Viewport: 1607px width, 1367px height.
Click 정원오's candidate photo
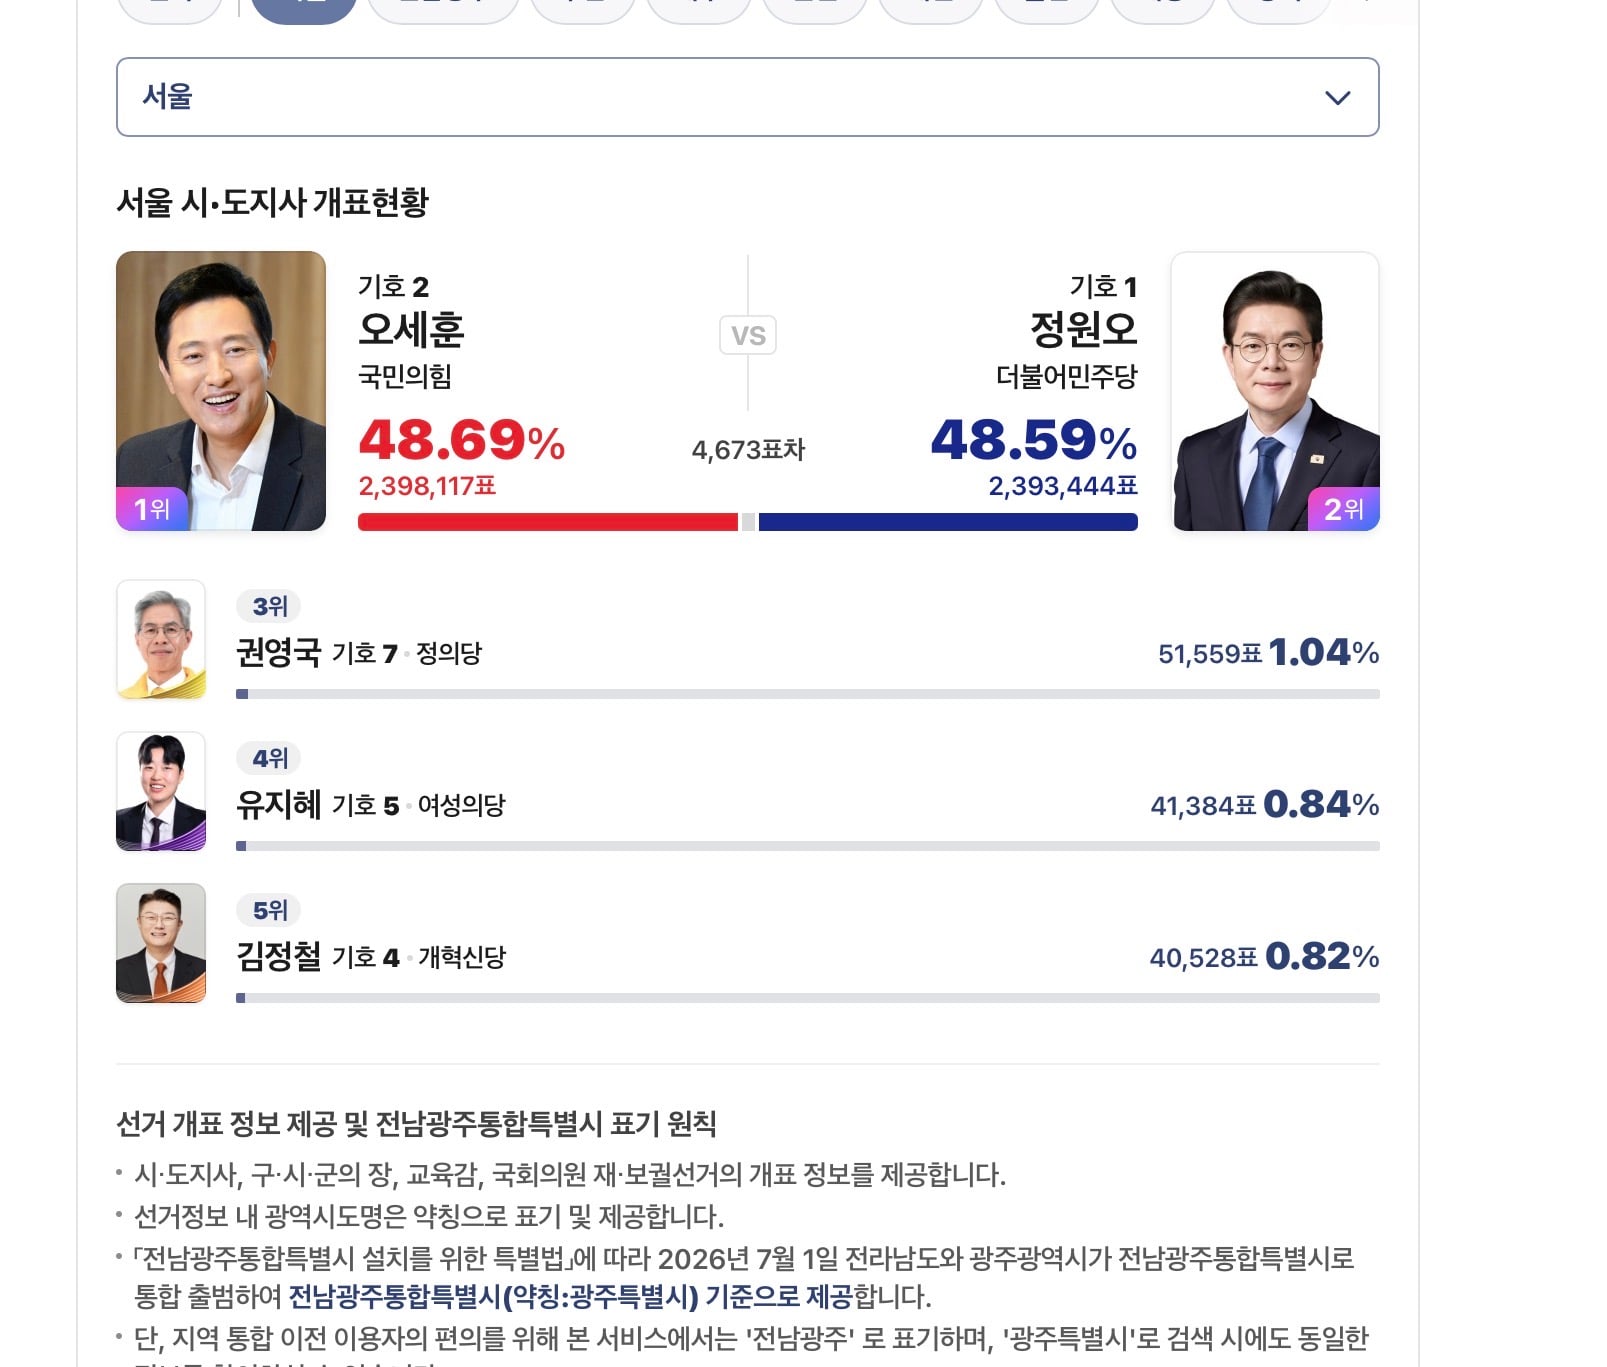(1275, 391)
